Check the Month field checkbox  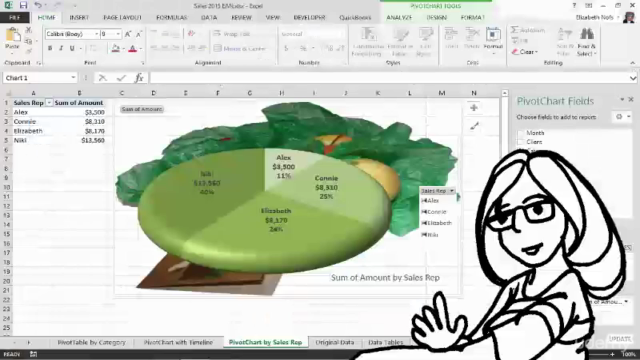click(521, 133)
